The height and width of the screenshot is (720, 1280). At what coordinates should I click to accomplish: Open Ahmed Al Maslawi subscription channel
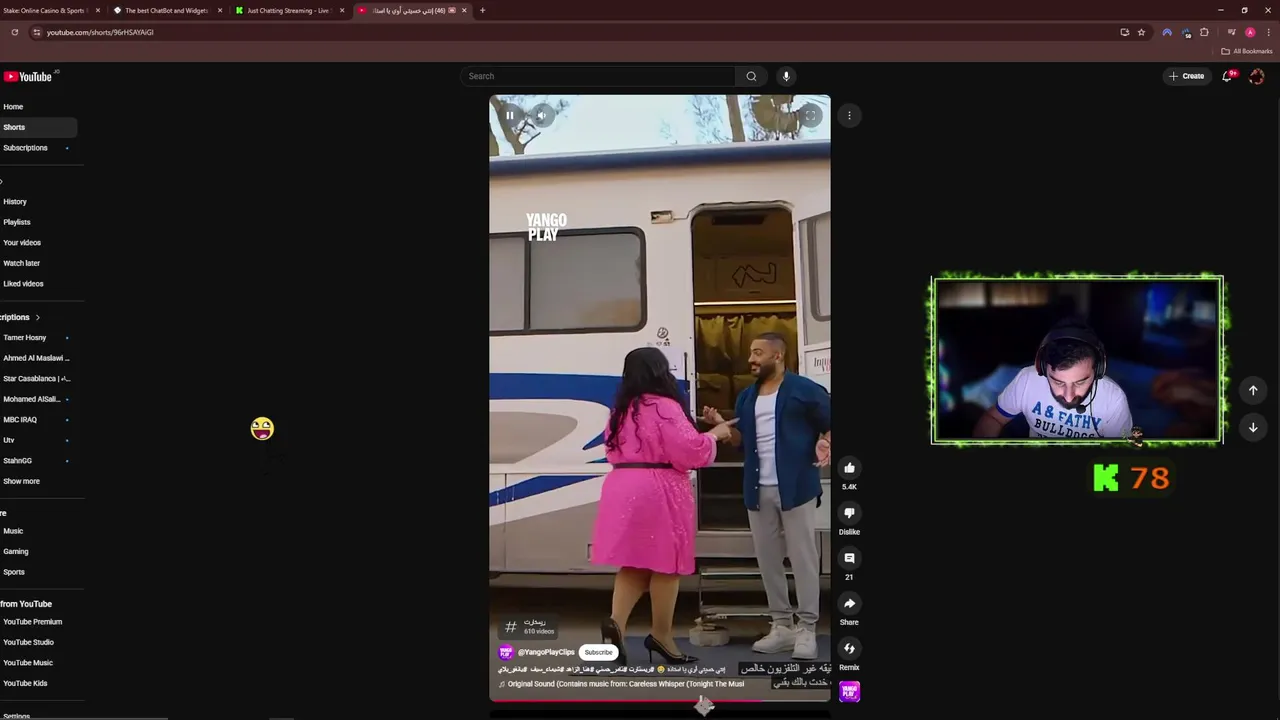click(38, 358)
